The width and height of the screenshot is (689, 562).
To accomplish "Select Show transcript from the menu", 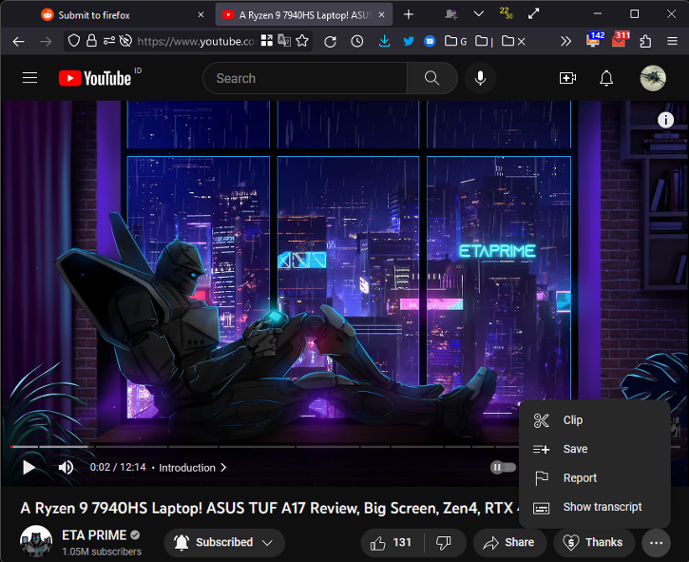I will tap(595, 507).
